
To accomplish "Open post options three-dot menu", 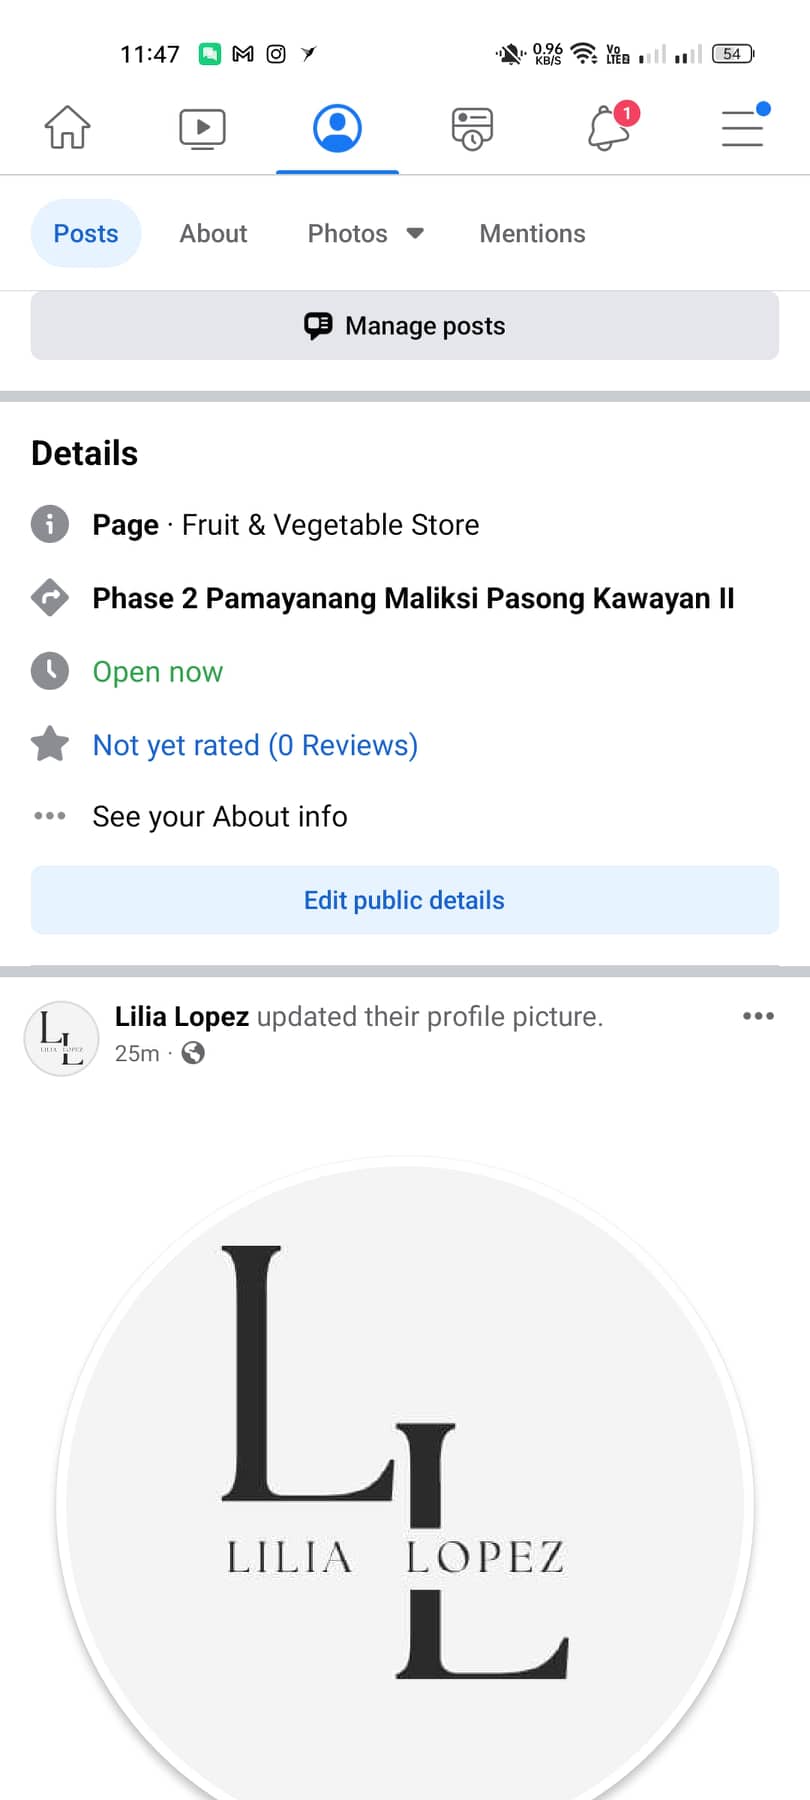I will point(758,1016).
